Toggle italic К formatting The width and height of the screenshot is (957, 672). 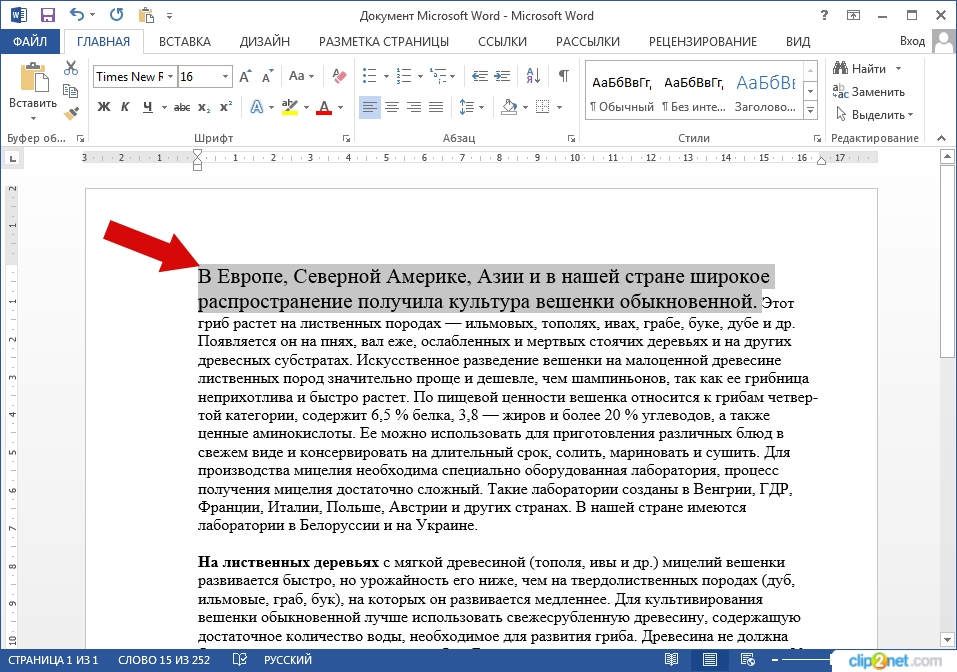(x=126, y=107)
